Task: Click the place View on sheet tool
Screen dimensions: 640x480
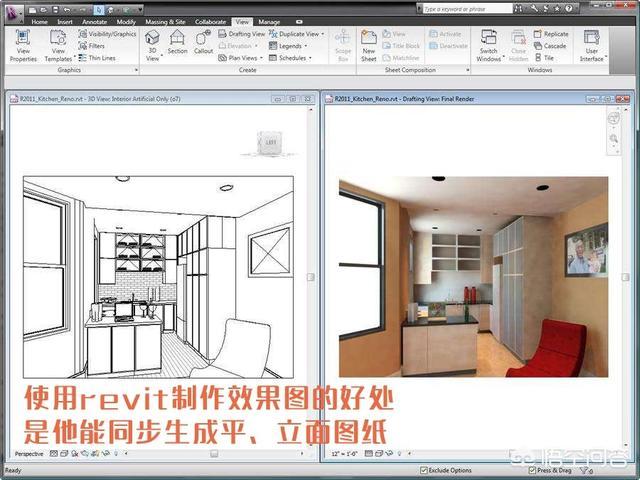Action: pos(394,34)
